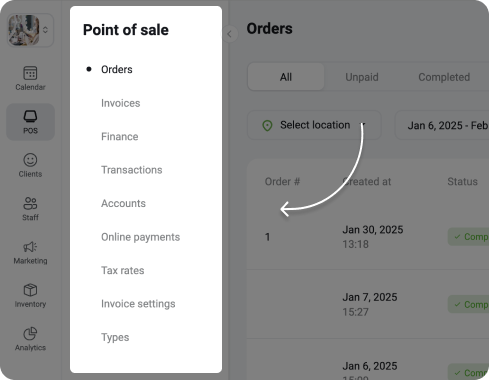Open the Select location dropdown
Viewport: 489px width, 380px height.
click(314, 125)
